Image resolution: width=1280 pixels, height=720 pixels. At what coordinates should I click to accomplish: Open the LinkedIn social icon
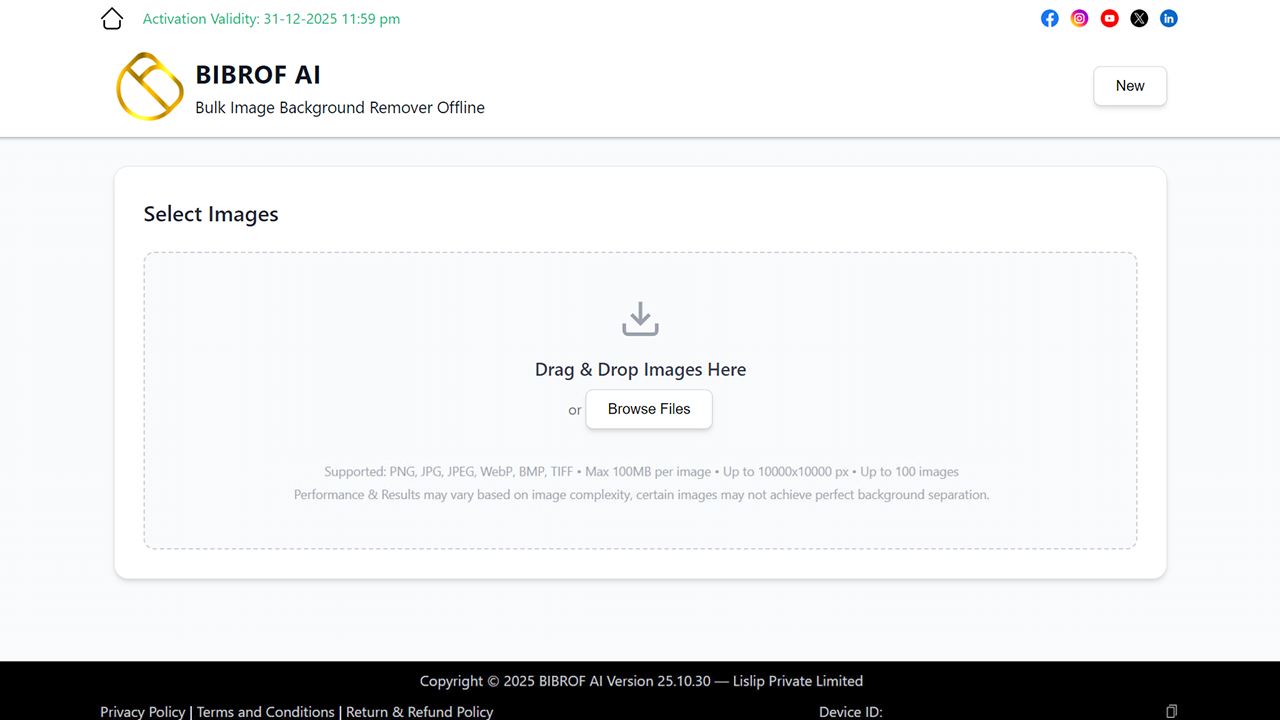[1168, 18]
